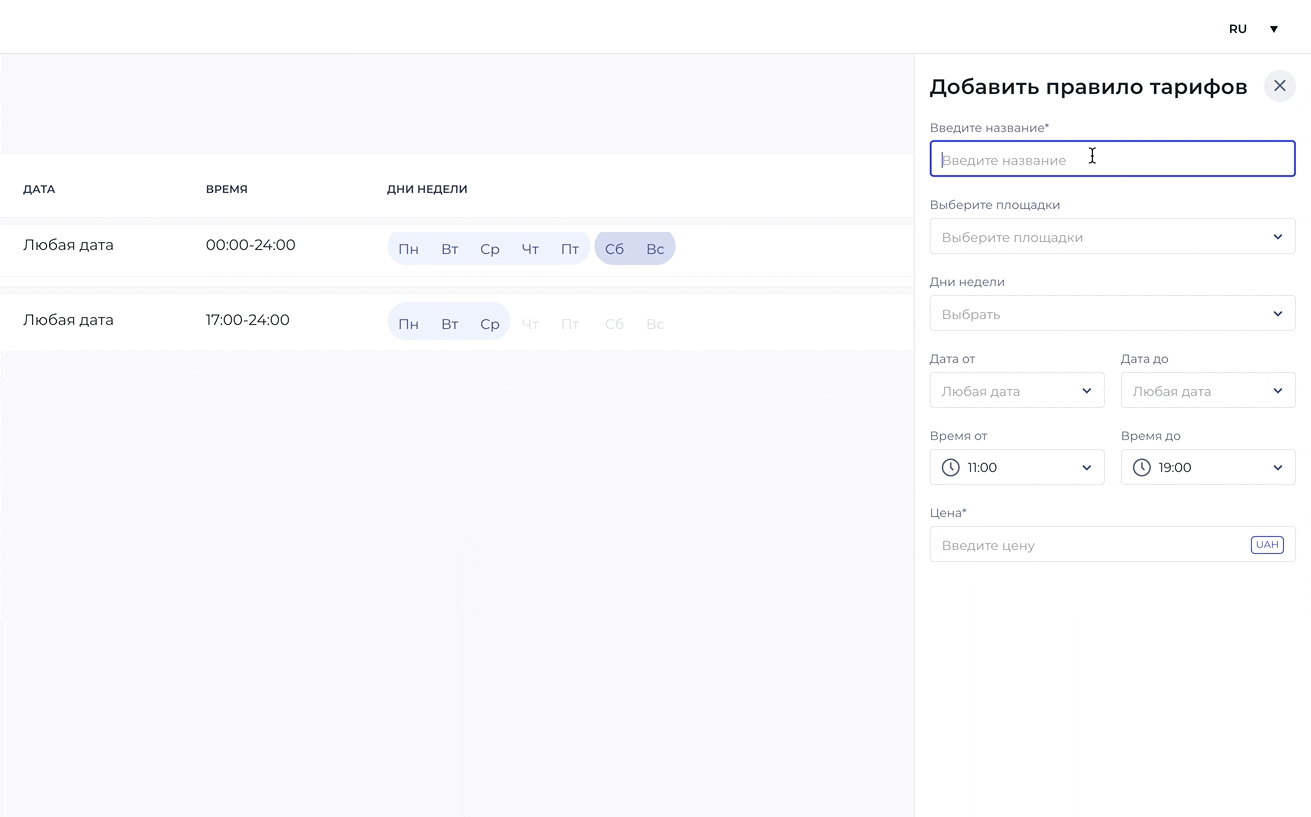Expand the 11:00 start time chevron
Screen dimensions: 1311x817
(1087, 468)
